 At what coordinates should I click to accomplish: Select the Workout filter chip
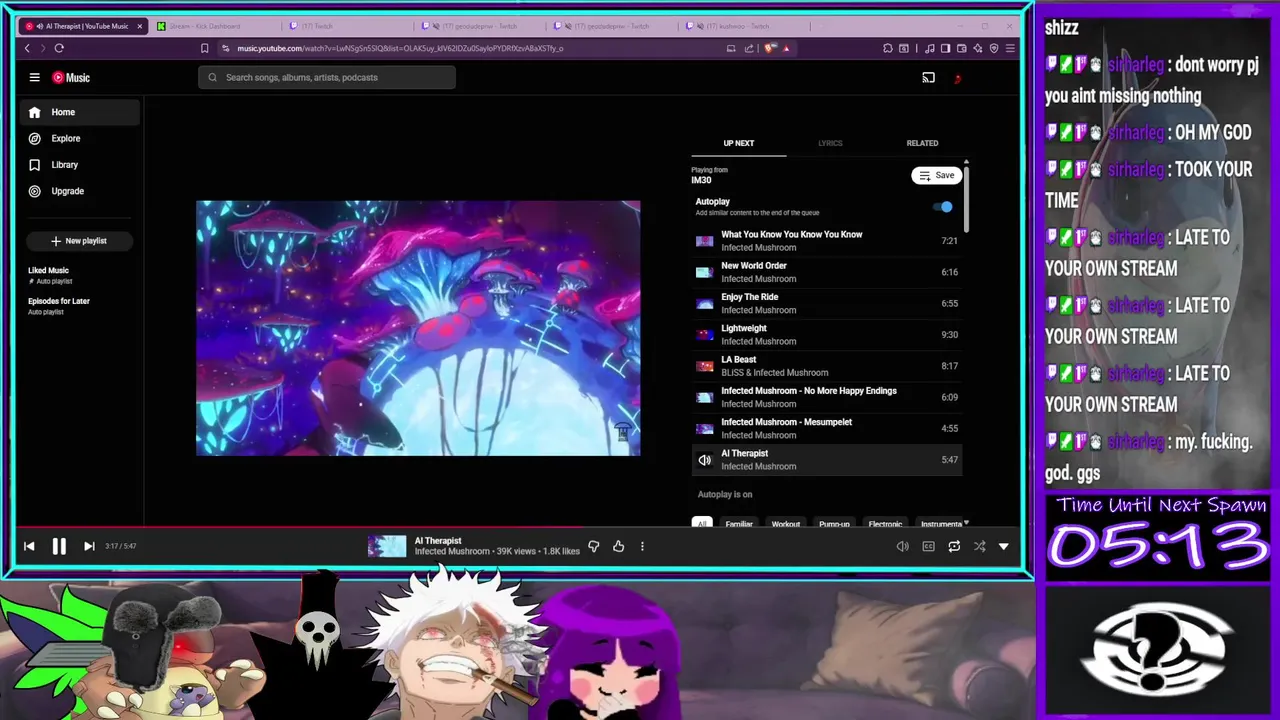[x=786, y=524]
